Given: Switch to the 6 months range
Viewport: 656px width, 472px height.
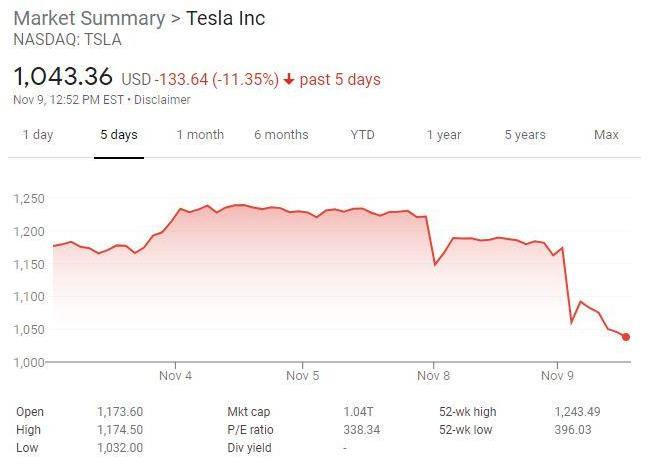Looking at the screenshot, I should (x=281, y=135).
